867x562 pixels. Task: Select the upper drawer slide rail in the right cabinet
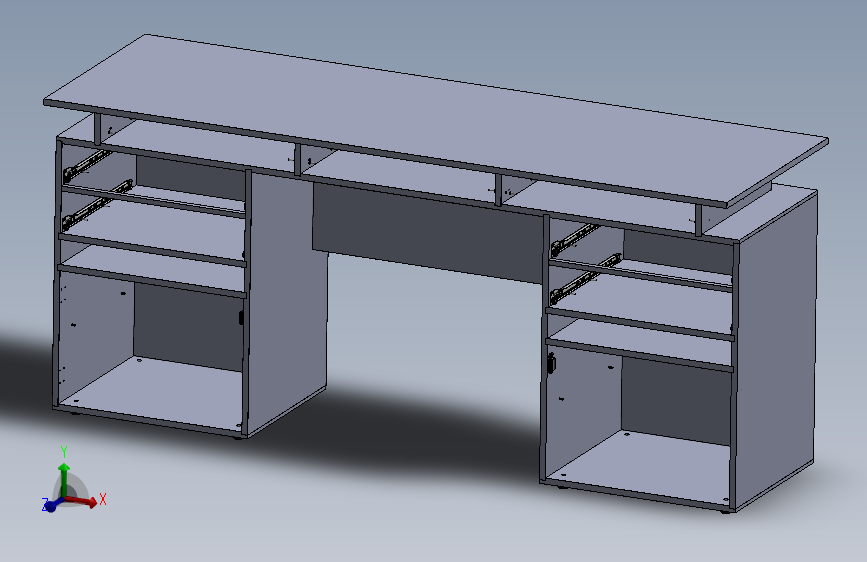[x=575, y=238]
